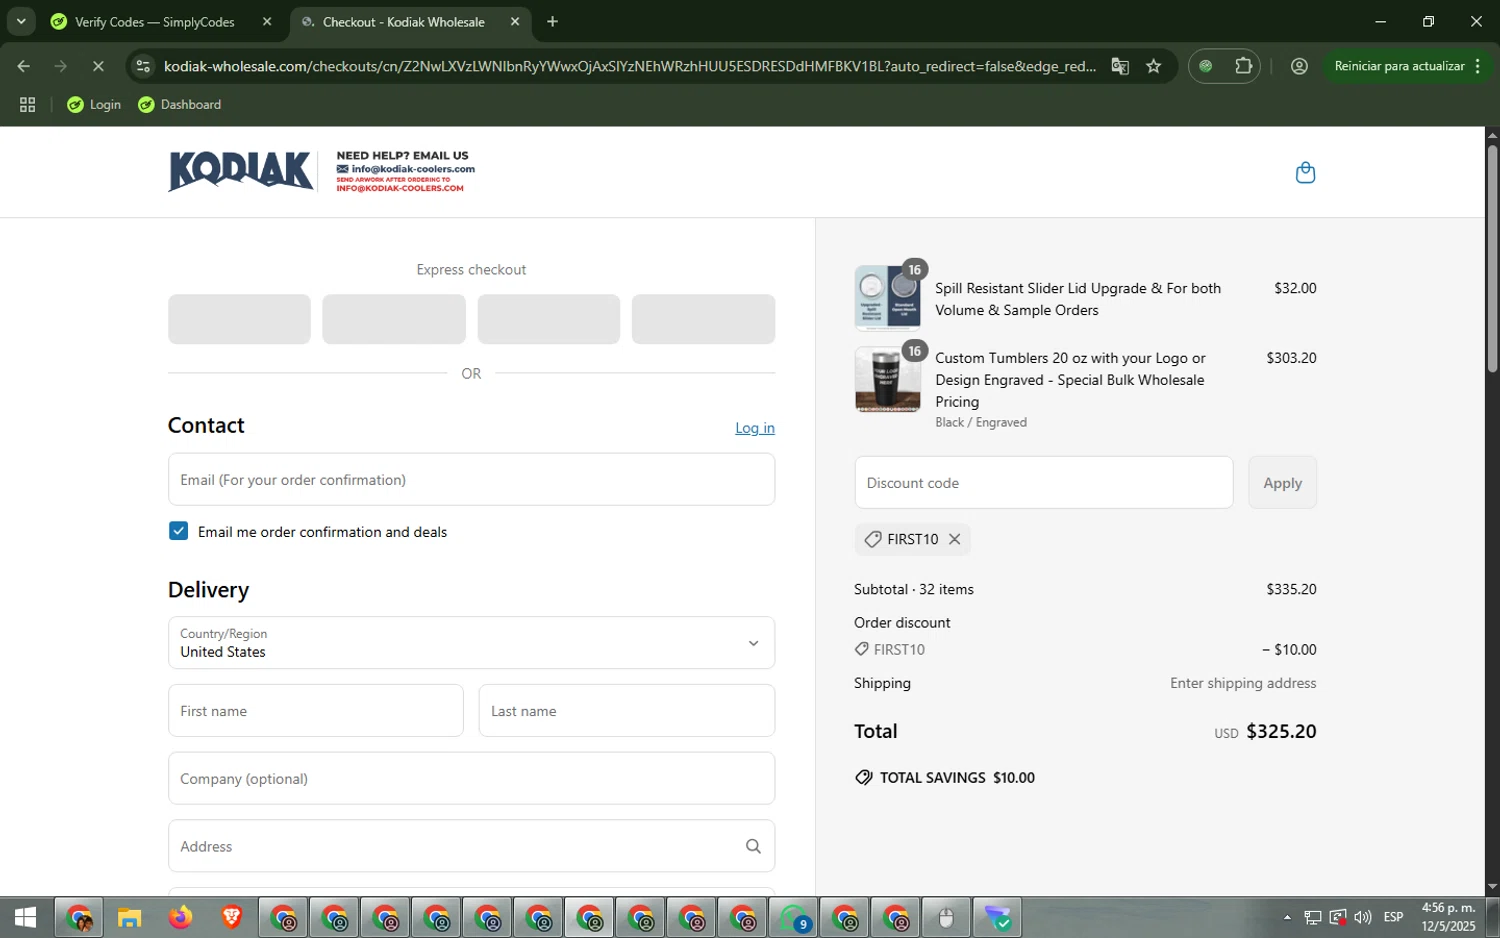1500x938 pixels.
Task: Click the page vertical scrollbar
Action: (x=1492, y=260)
